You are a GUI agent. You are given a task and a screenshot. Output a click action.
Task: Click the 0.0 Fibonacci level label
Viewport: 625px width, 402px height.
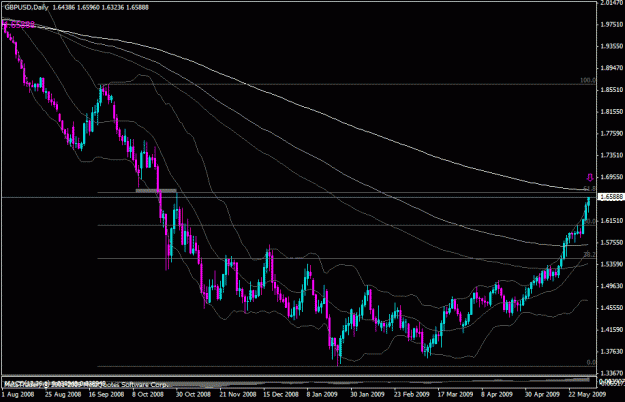[592, 362]
